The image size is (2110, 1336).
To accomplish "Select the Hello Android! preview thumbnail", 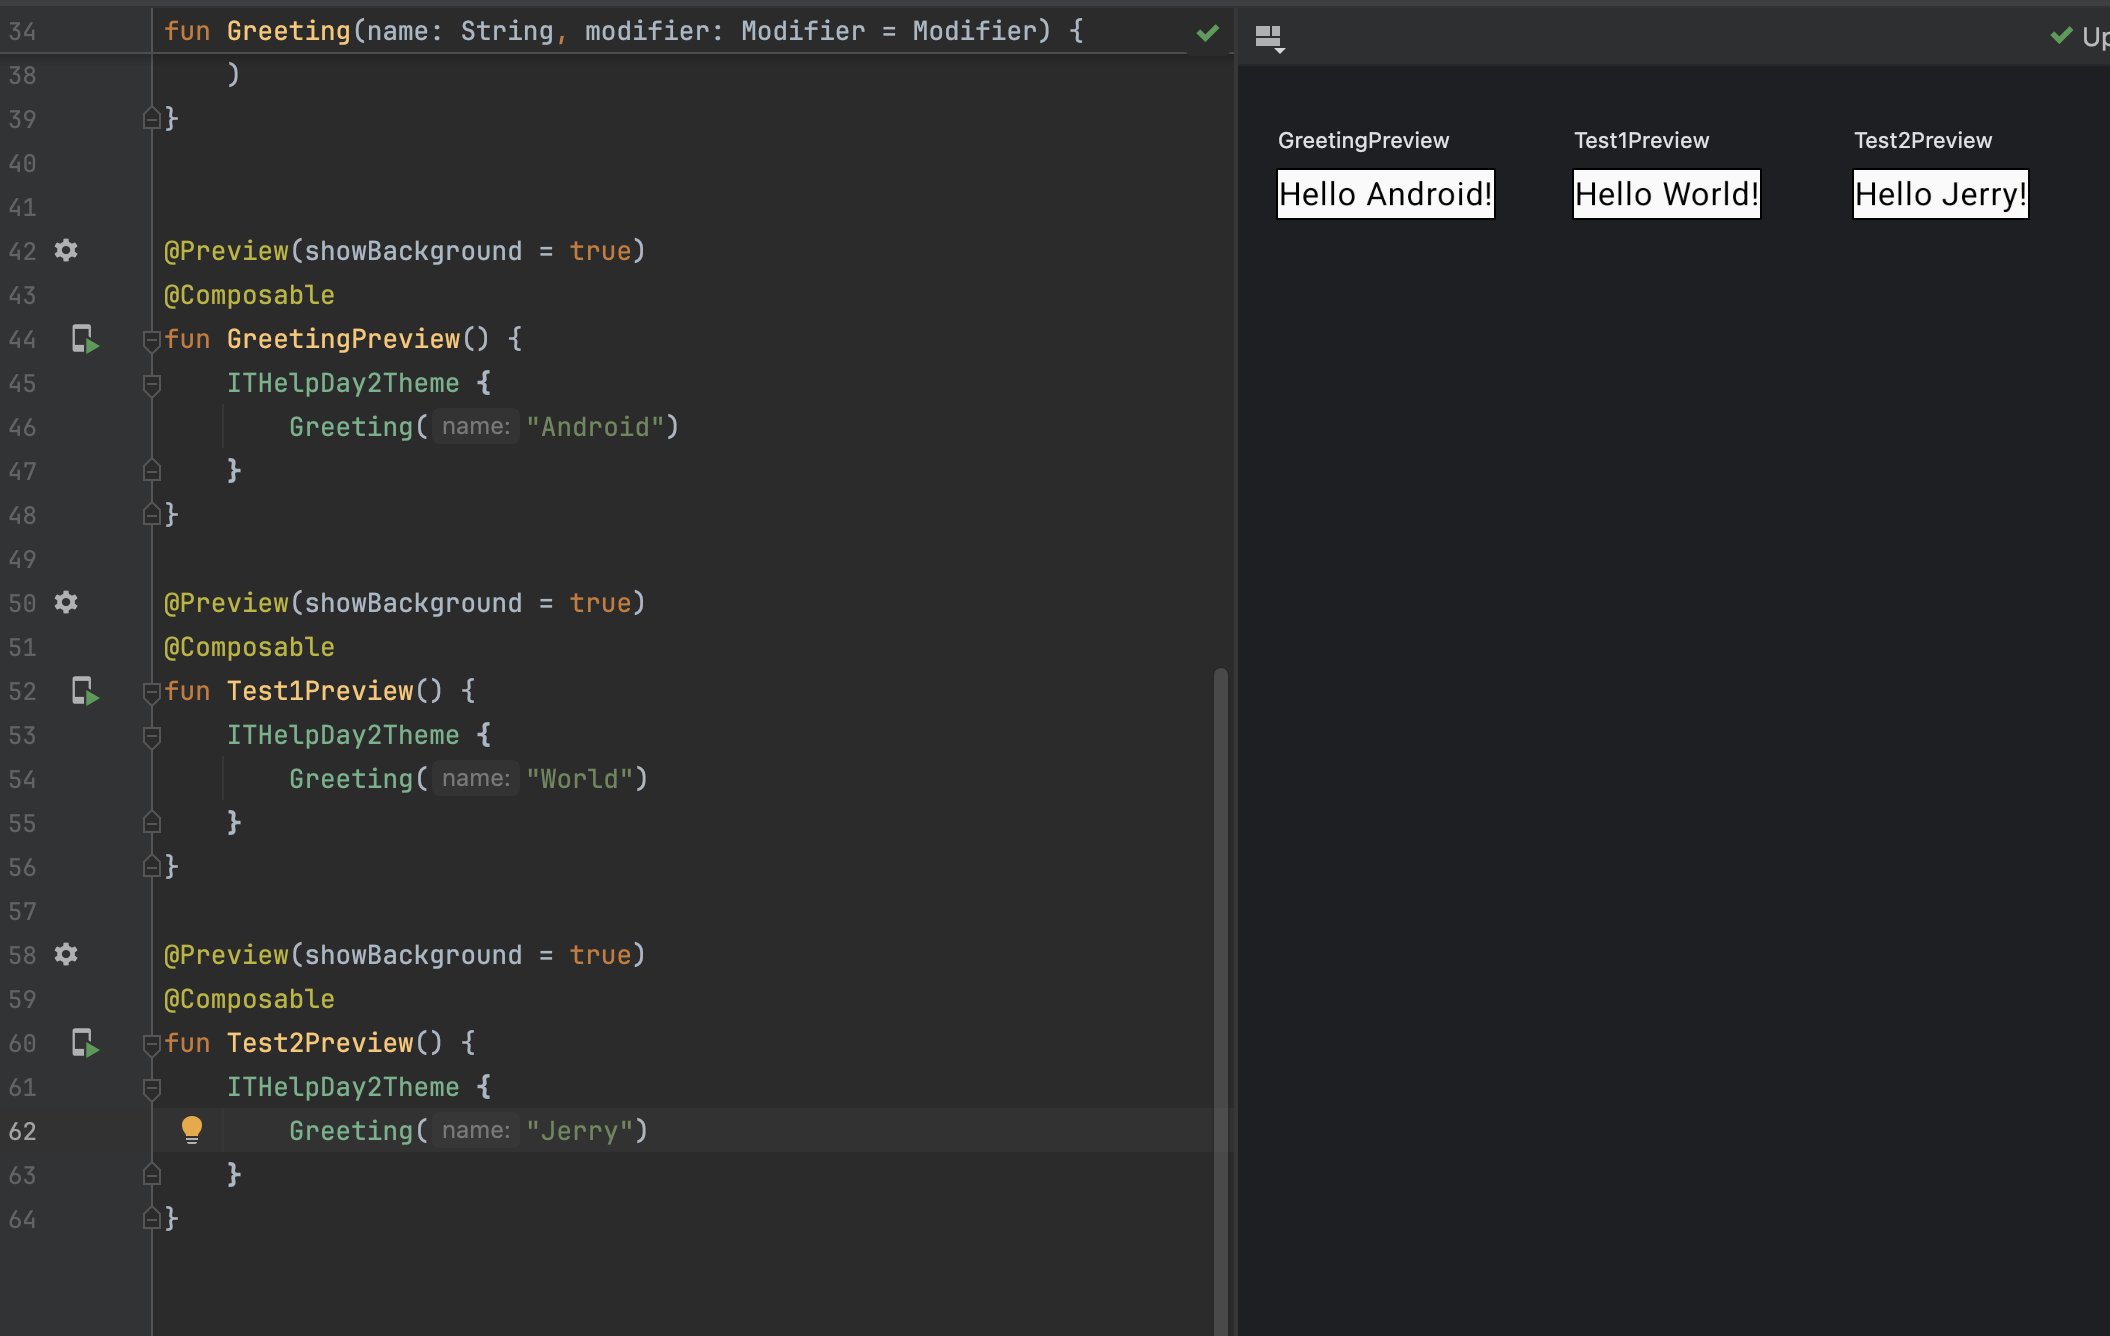I will pyautogui.click(x=1385, y=194).
